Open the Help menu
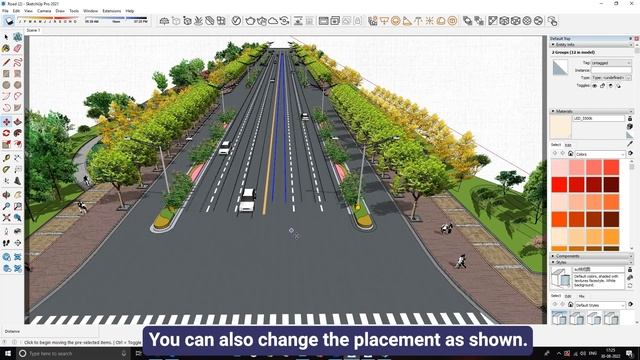 [130, 11]
